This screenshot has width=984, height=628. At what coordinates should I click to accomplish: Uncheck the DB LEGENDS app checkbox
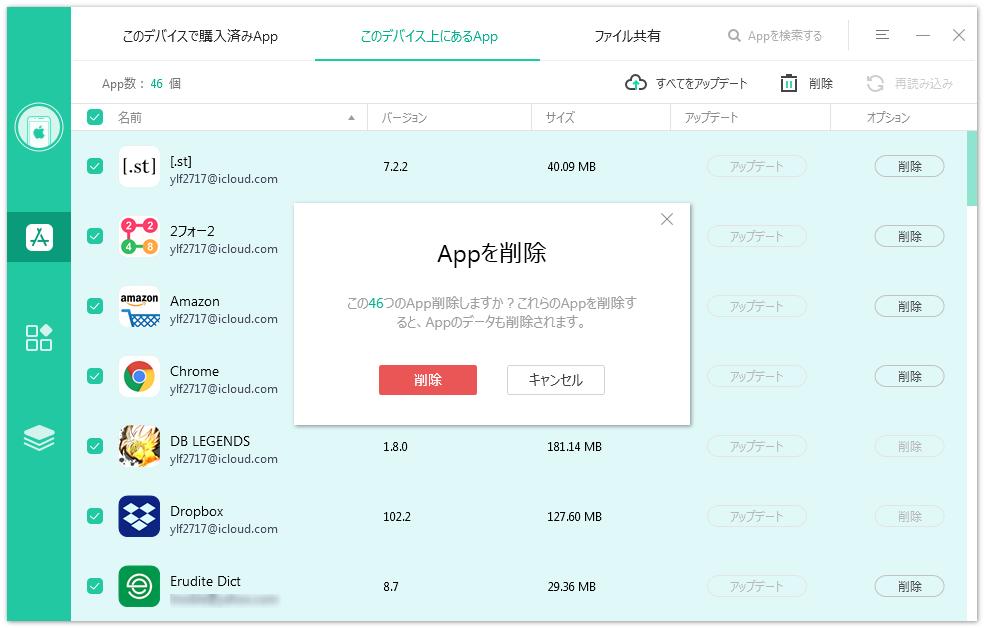[x=95, y=447]
